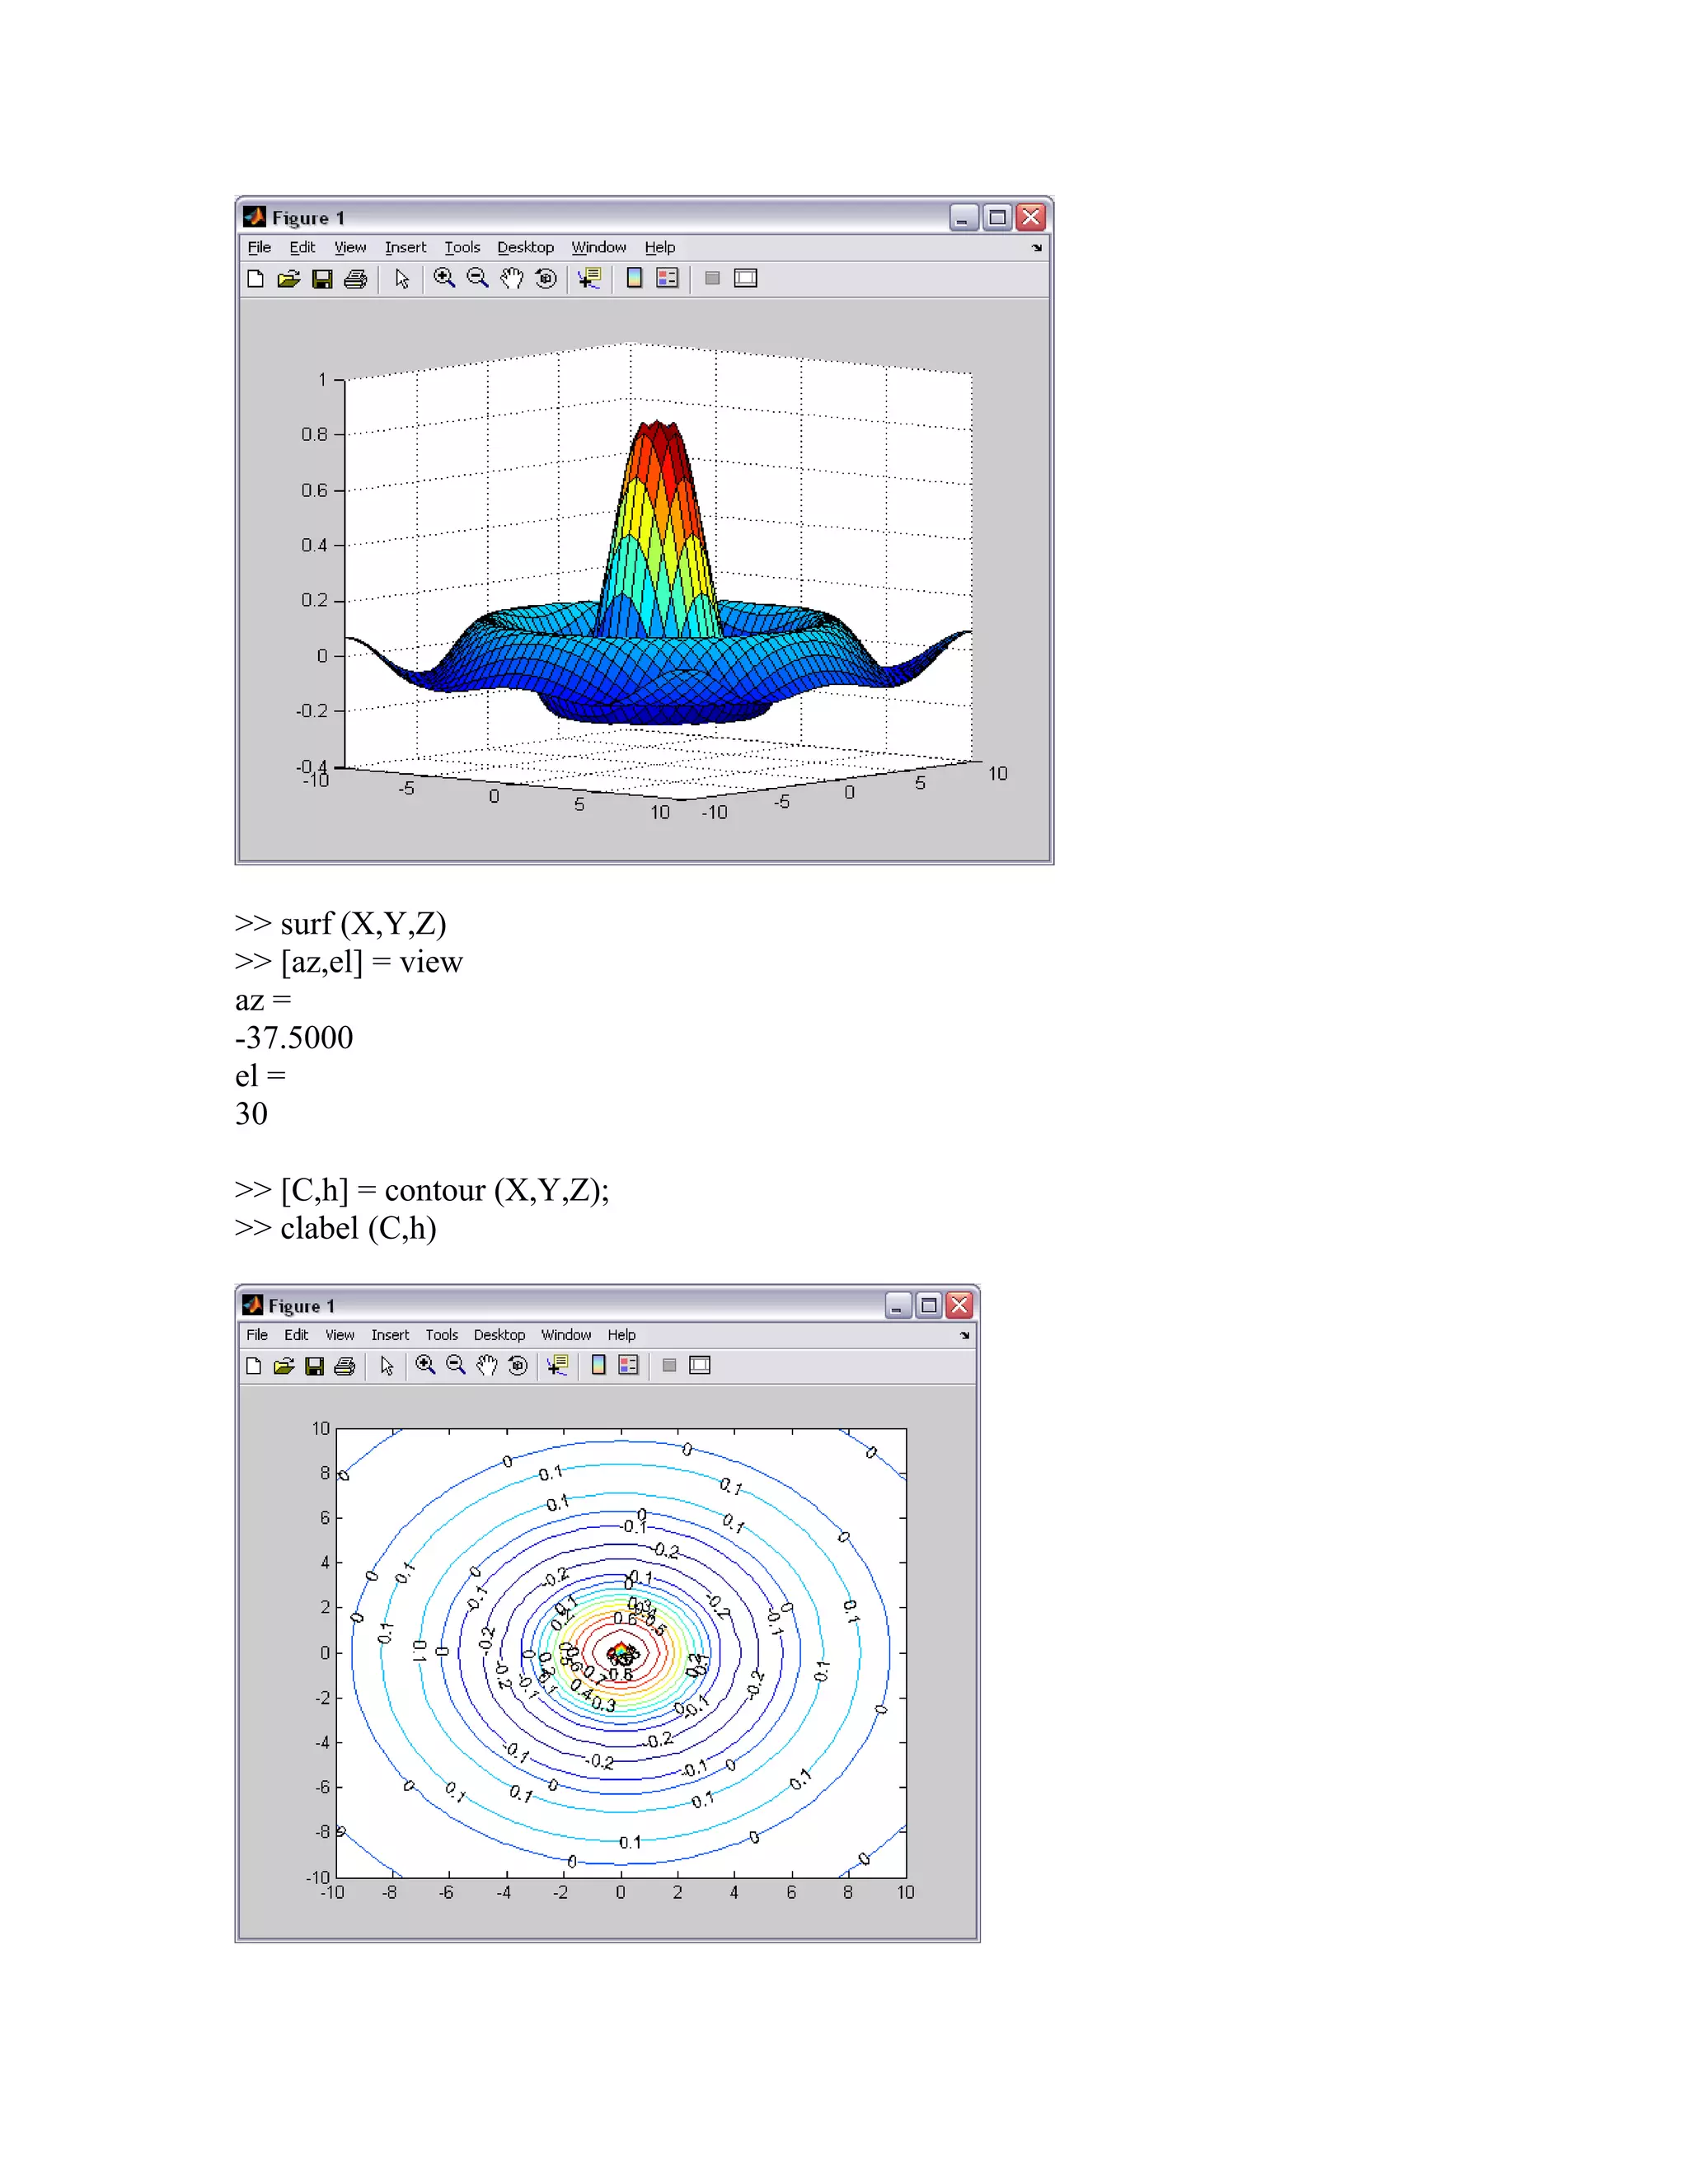Screen dimensions: 1688x2184
Task: Select Zoom Out tool in contour figure toolbar
Action: [456, 1366]
